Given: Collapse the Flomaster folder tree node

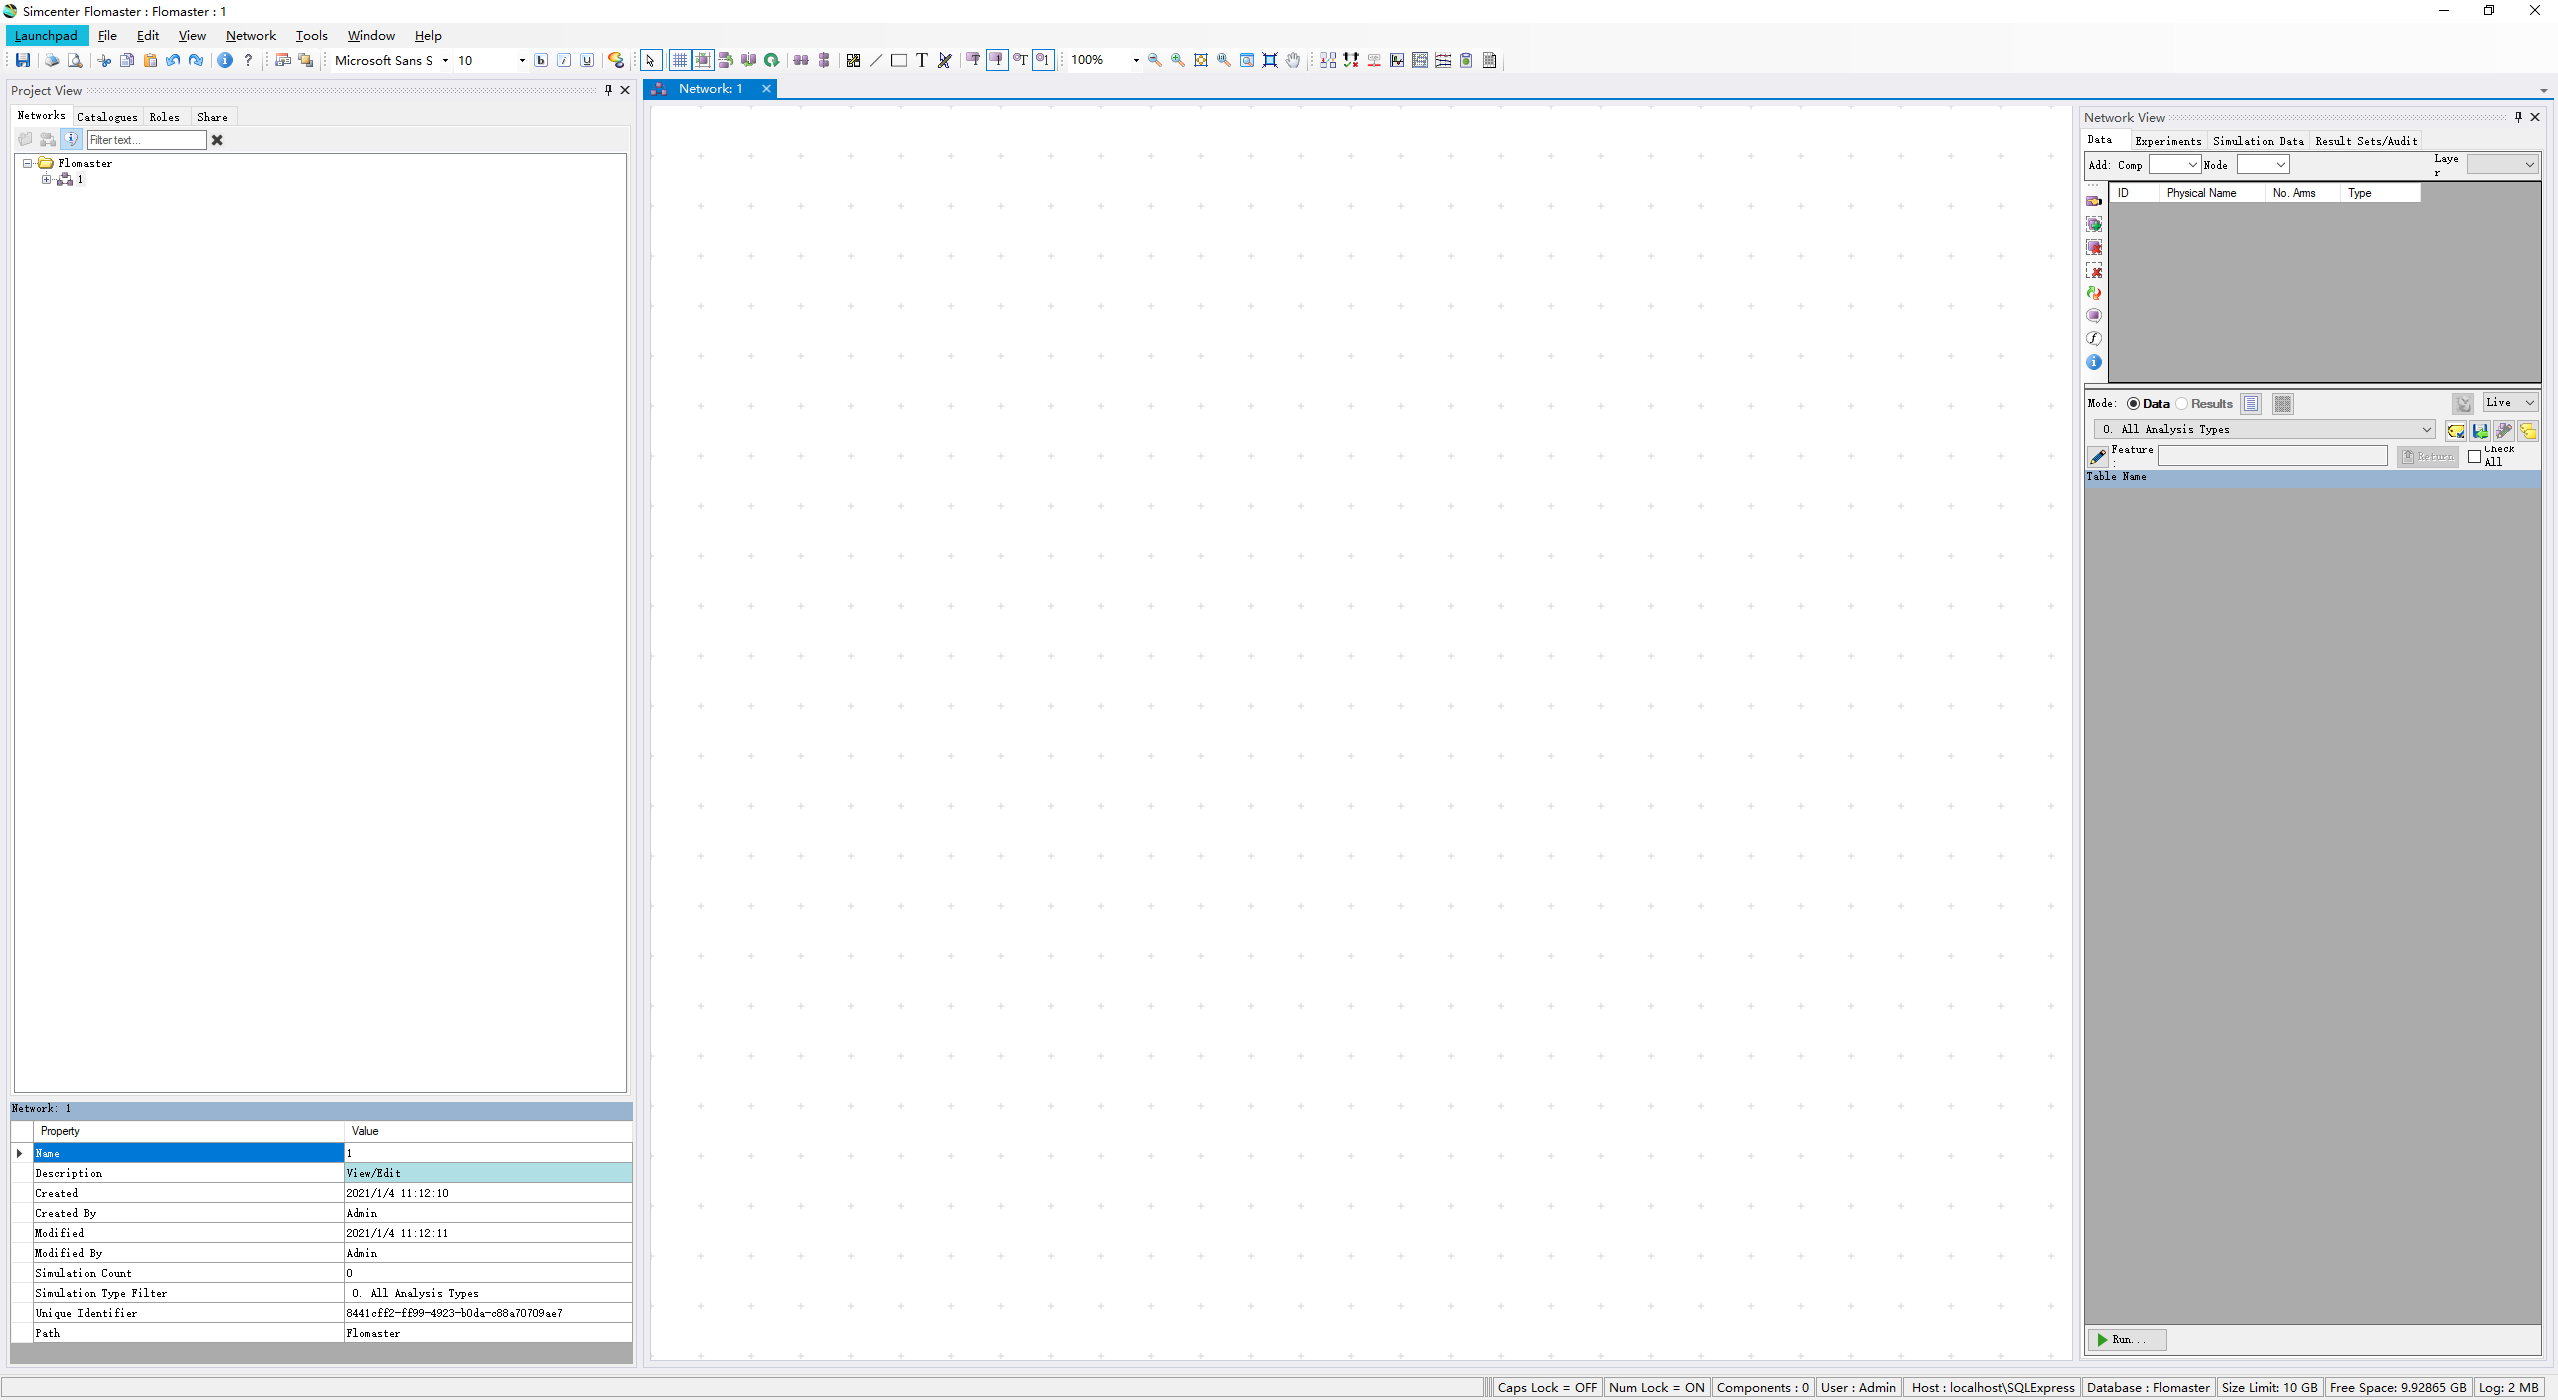Looking at the screenshot, I should point(28,163).
